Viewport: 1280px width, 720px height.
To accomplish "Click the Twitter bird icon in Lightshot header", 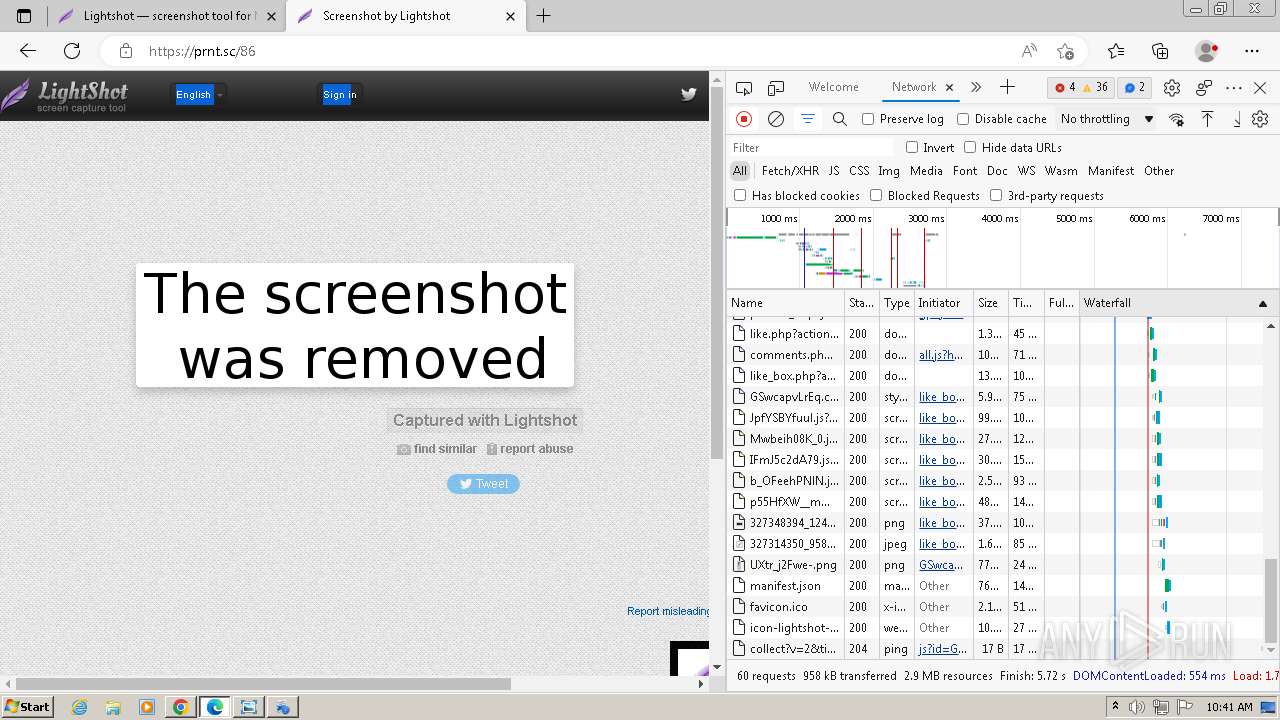I will [688, 95].
